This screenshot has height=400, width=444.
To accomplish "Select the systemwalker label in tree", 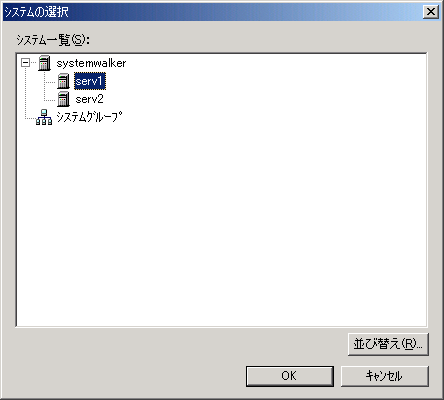I will pos(91,63).
